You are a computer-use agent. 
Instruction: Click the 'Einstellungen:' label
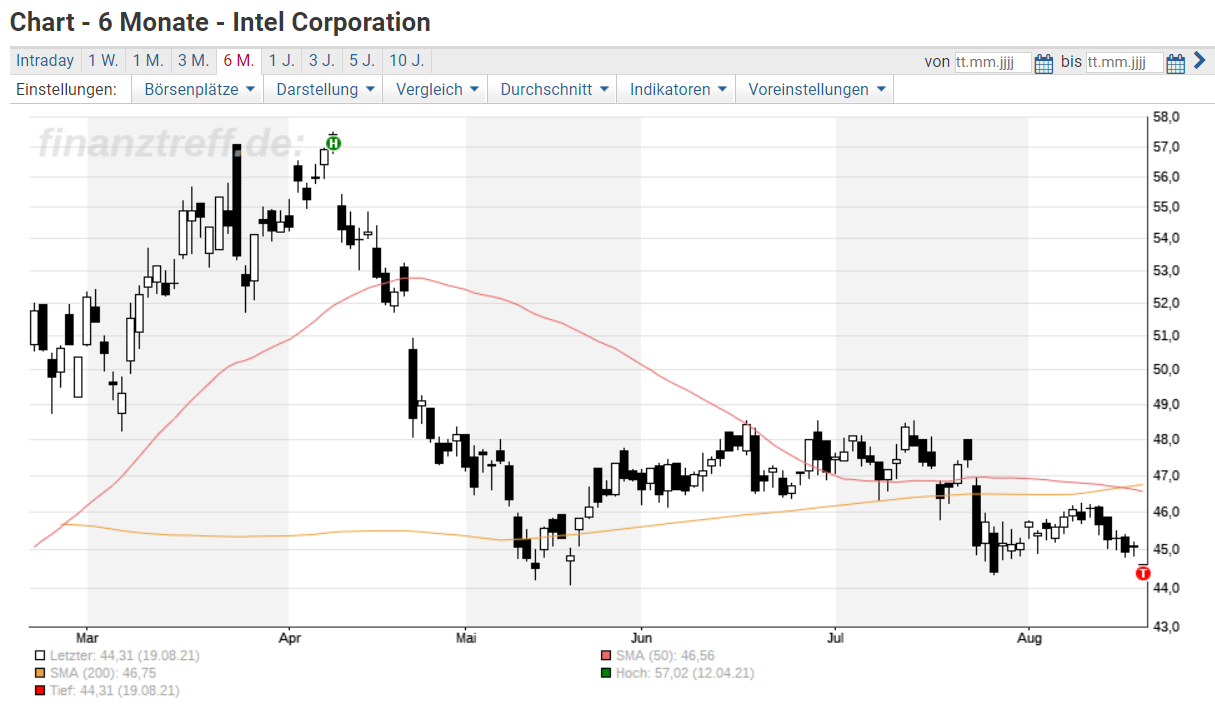(67, 89)
